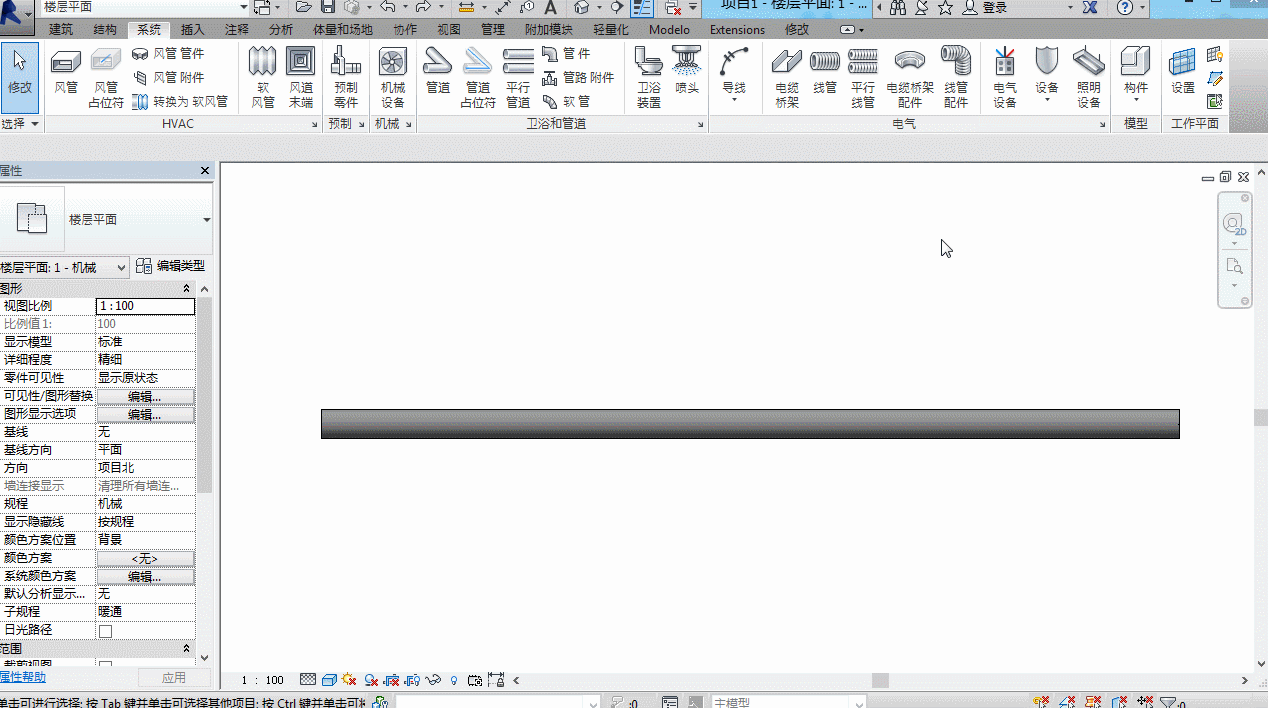
Task: Choose the 软风管 flex duct tool
Action: (262, 78)
